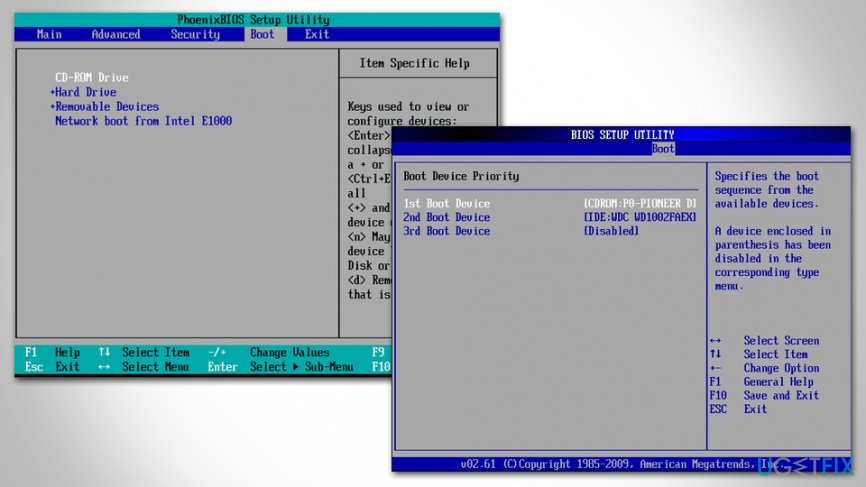Click the Change Values legend in PhoenixBIOS

289,352
